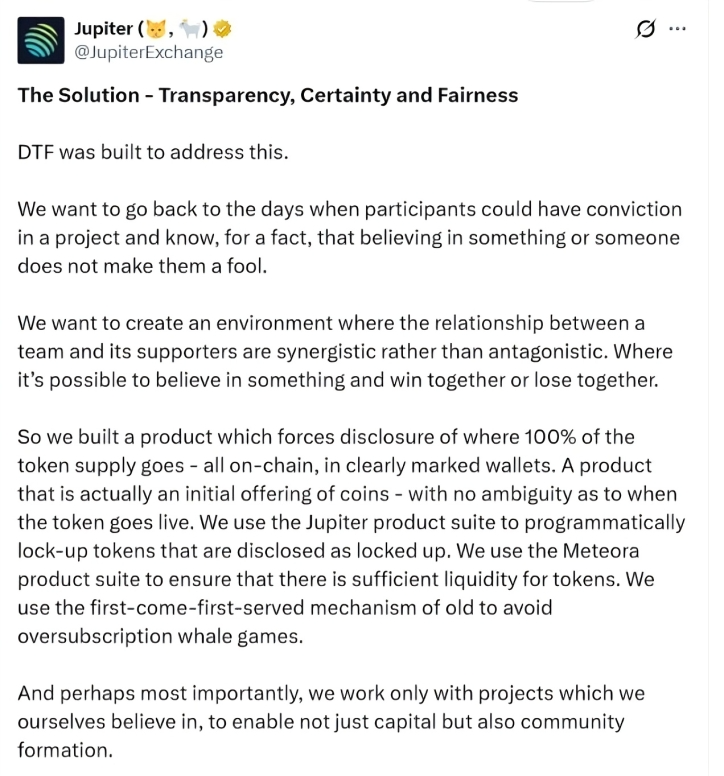
Task: Click the gold verified badge
Action: tap(220, 29)
